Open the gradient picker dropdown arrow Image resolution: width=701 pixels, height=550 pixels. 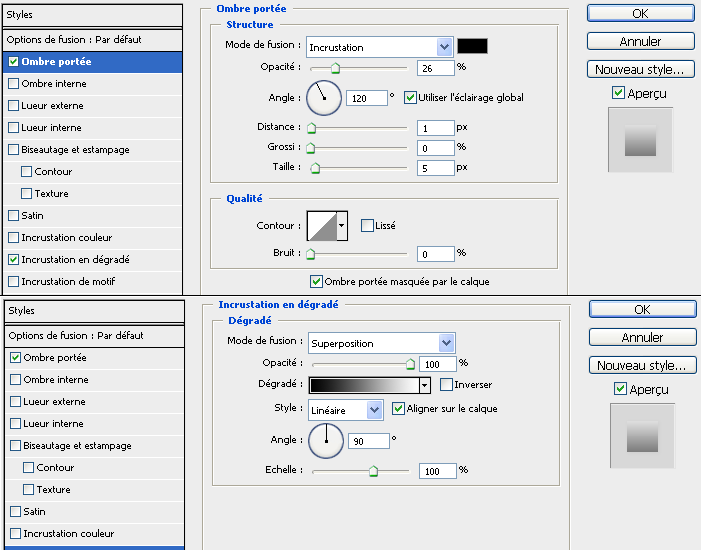[424, 385]
